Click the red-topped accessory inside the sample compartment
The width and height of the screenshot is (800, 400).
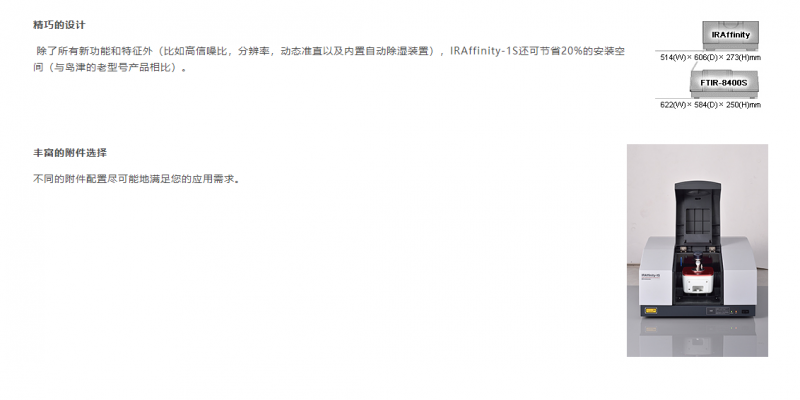(698, 277)
